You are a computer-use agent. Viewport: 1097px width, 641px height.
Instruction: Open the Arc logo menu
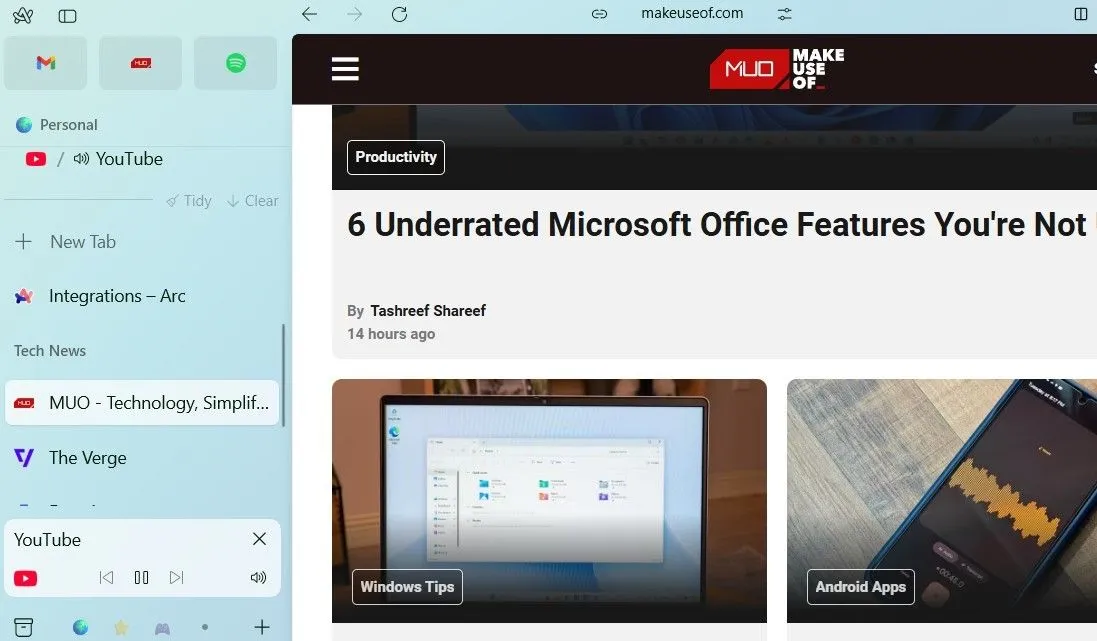point(23,15)
